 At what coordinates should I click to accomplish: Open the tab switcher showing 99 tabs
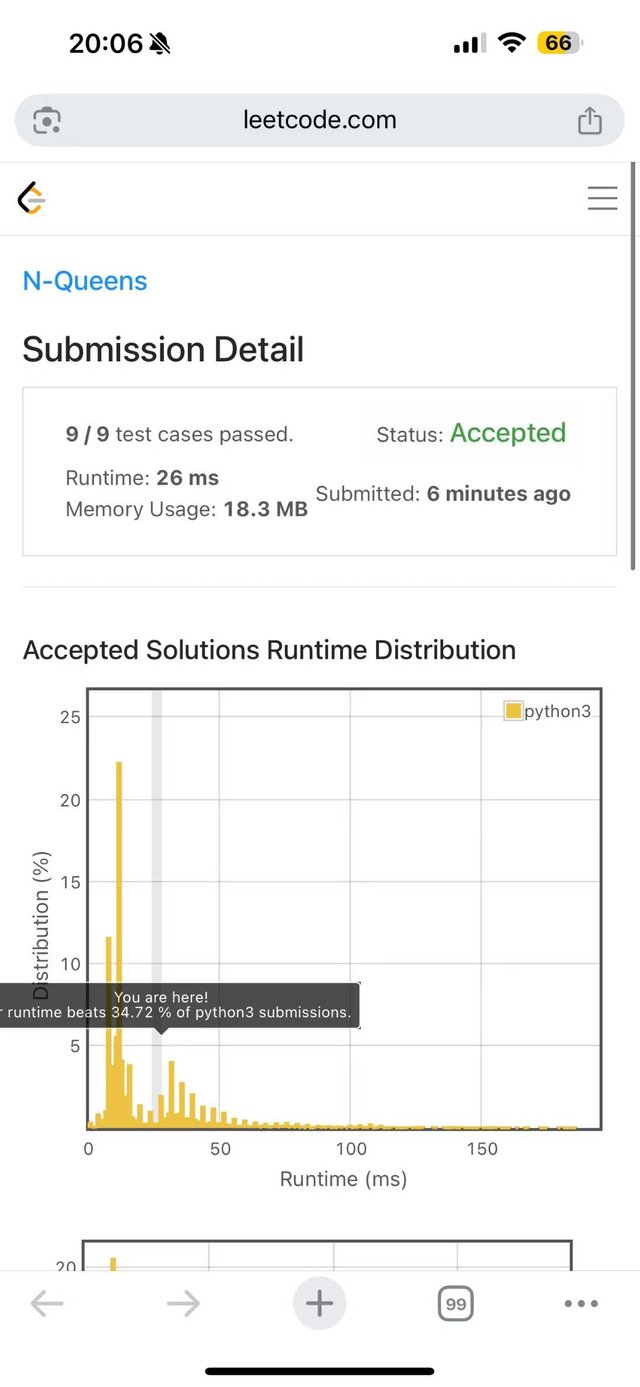[x=455, y=1304]
